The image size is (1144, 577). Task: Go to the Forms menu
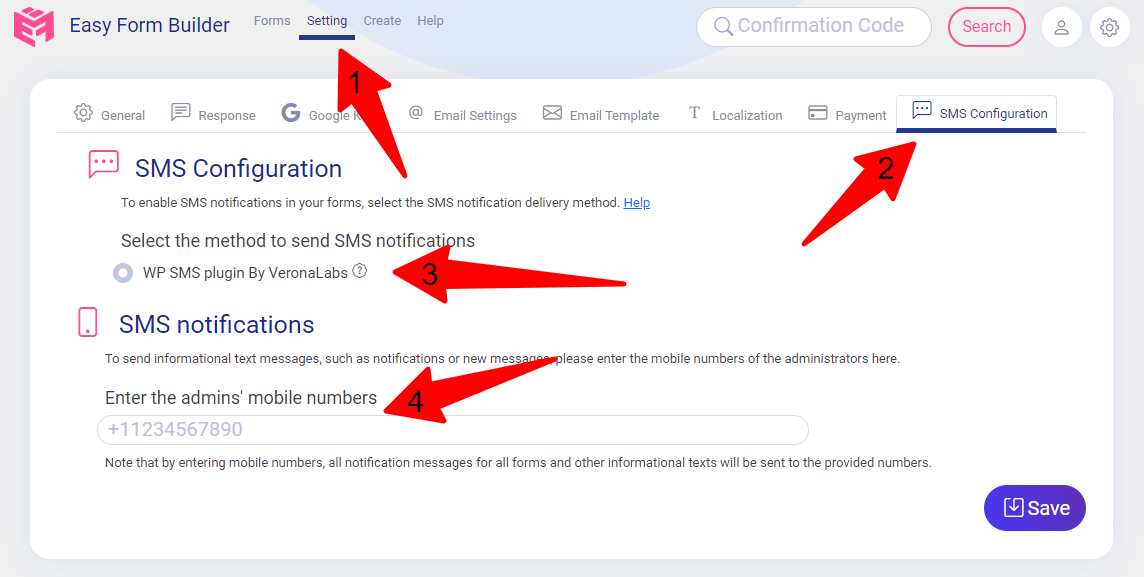coord(271,20)
